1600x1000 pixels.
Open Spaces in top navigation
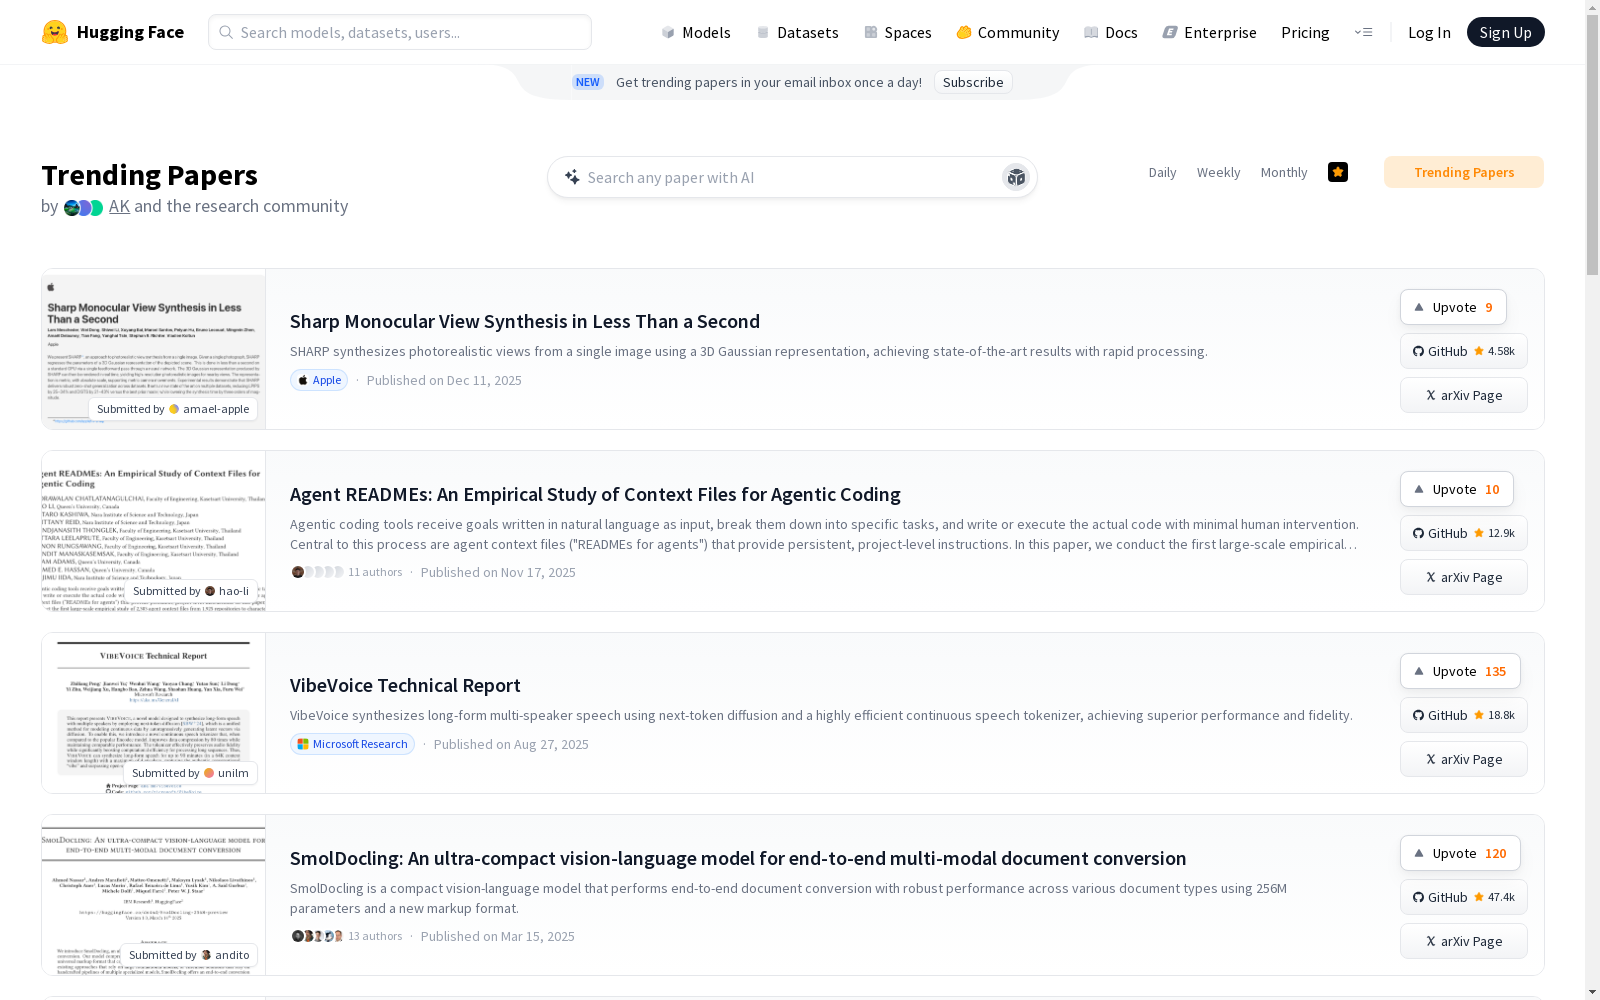pos(897,32)
